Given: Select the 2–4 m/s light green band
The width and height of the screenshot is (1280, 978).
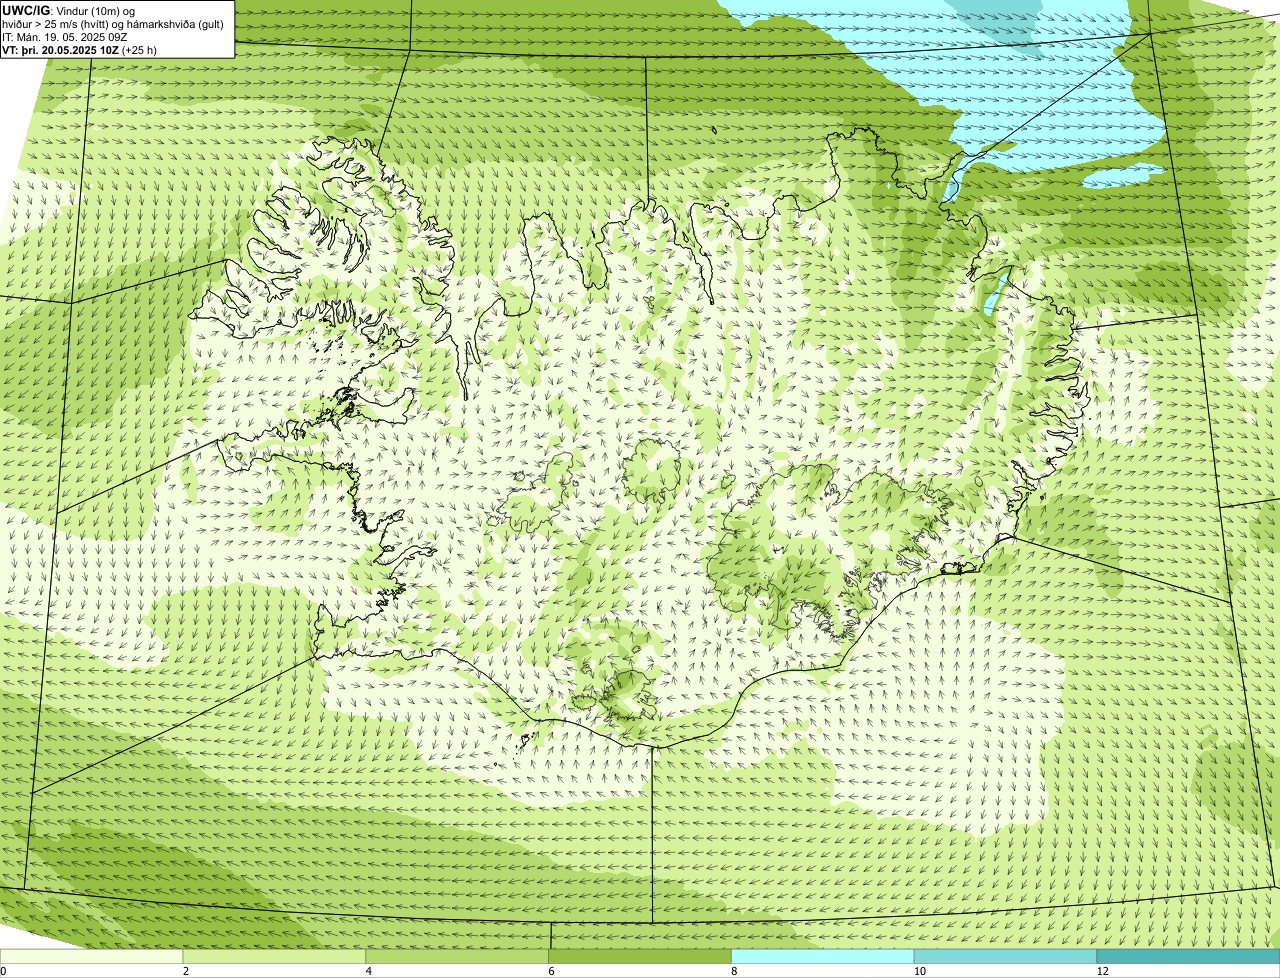Looking at the screenshot, I should point(274,957).
